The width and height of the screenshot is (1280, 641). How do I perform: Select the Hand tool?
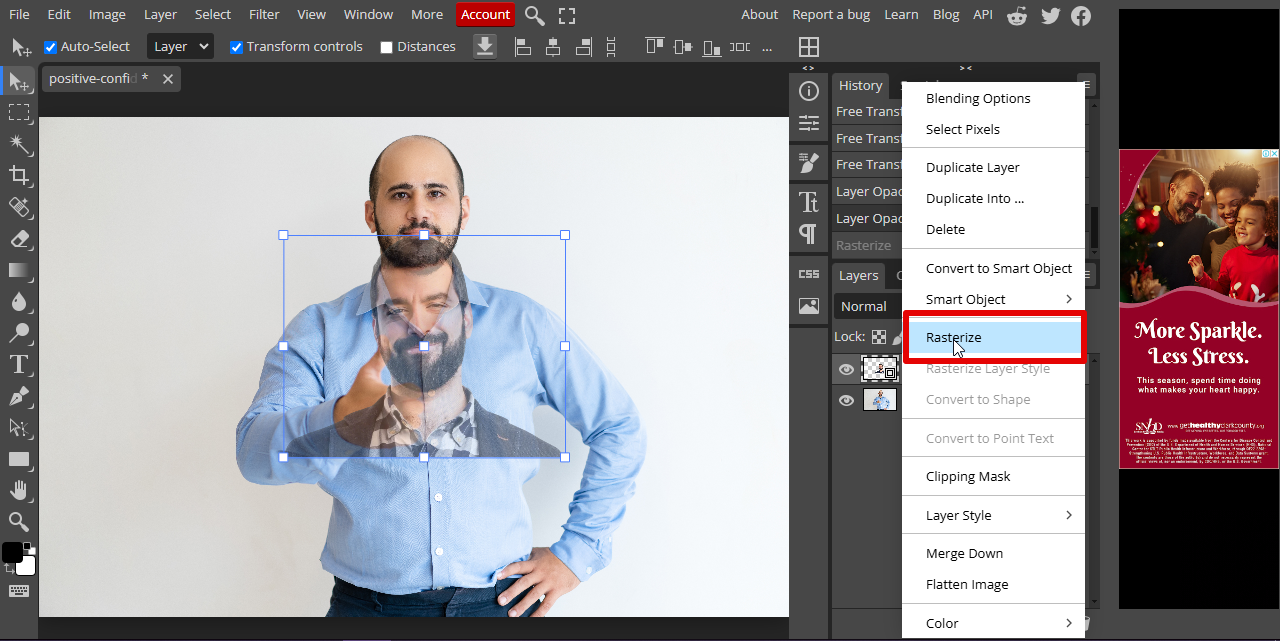tap(19, 490)
